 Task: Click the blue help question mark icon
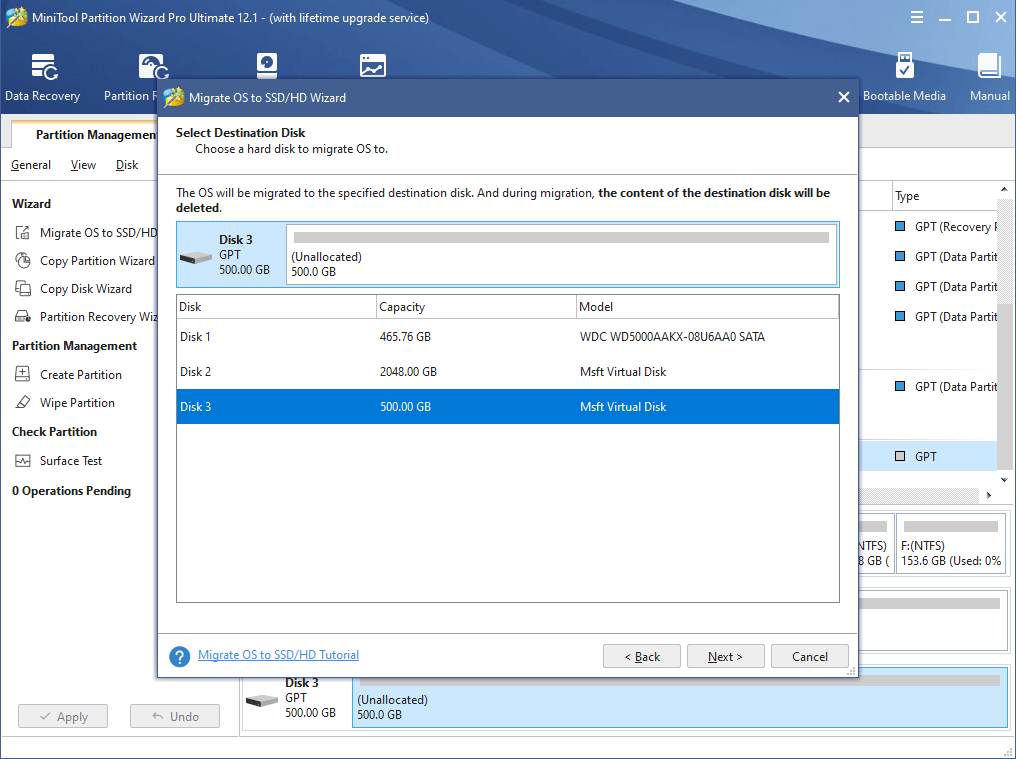pos(179,656)
